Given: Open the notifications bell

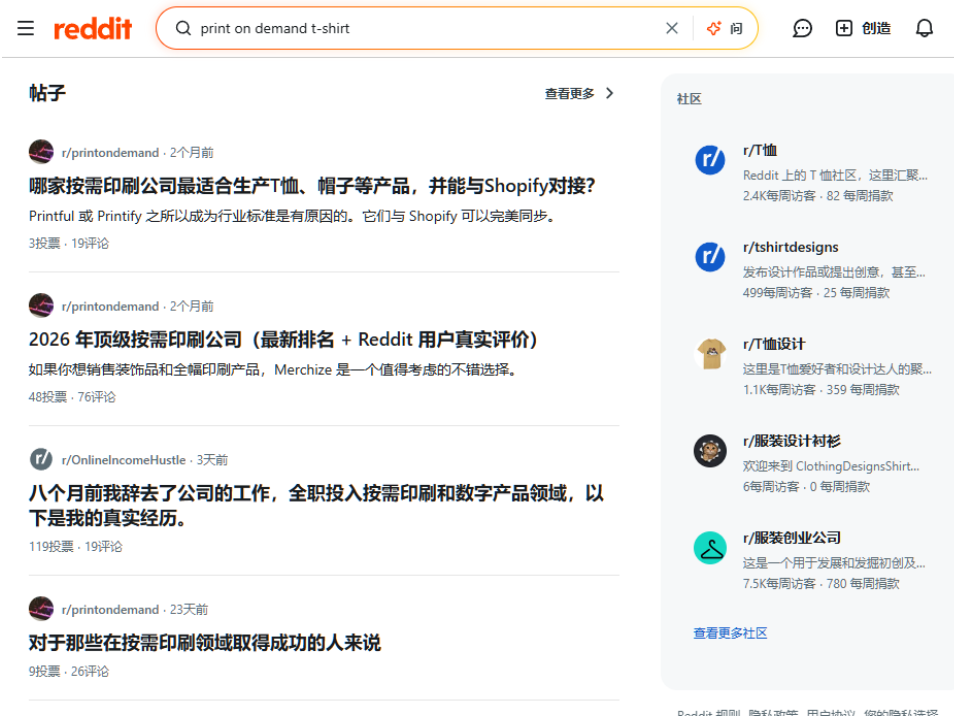Looking at the screenshot, I should pyautogui.click(x=924, y=28).
